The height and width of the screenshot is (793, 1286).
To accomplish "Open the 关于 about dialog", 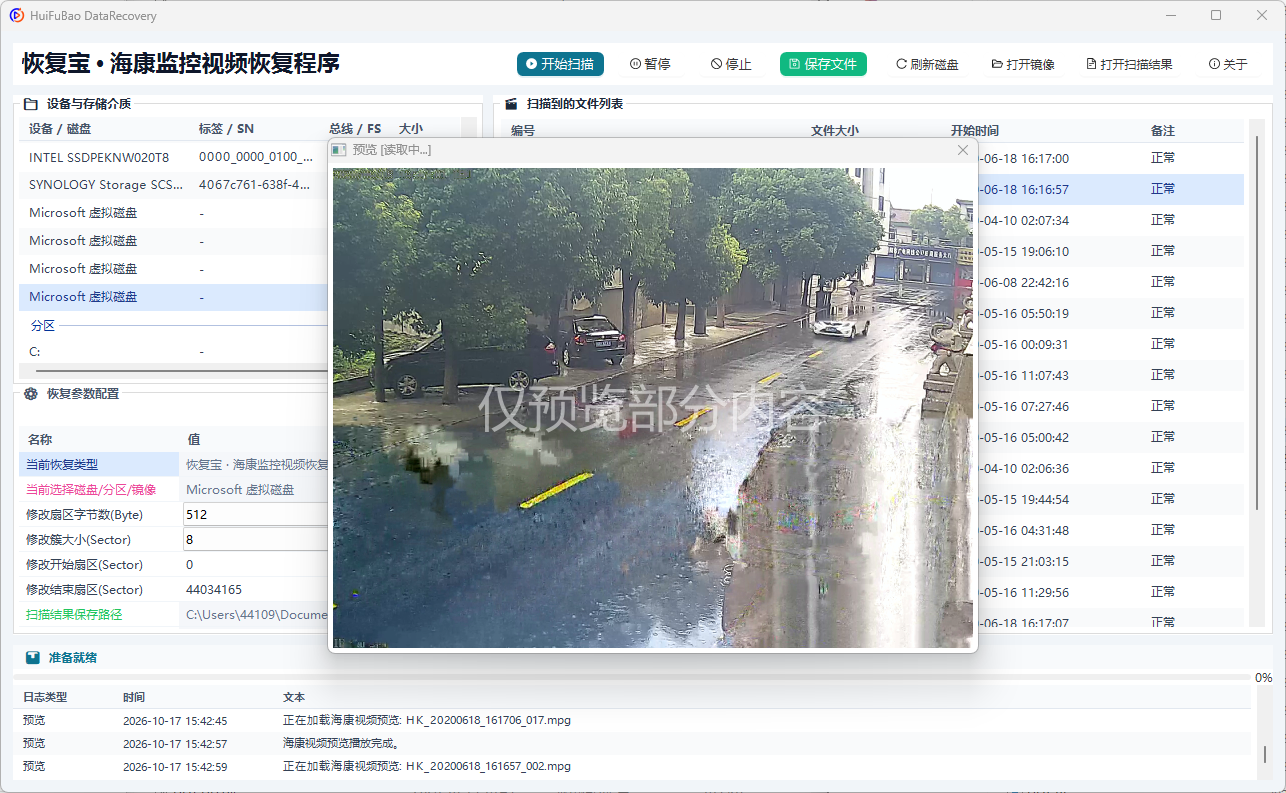I will [1228, 64].
